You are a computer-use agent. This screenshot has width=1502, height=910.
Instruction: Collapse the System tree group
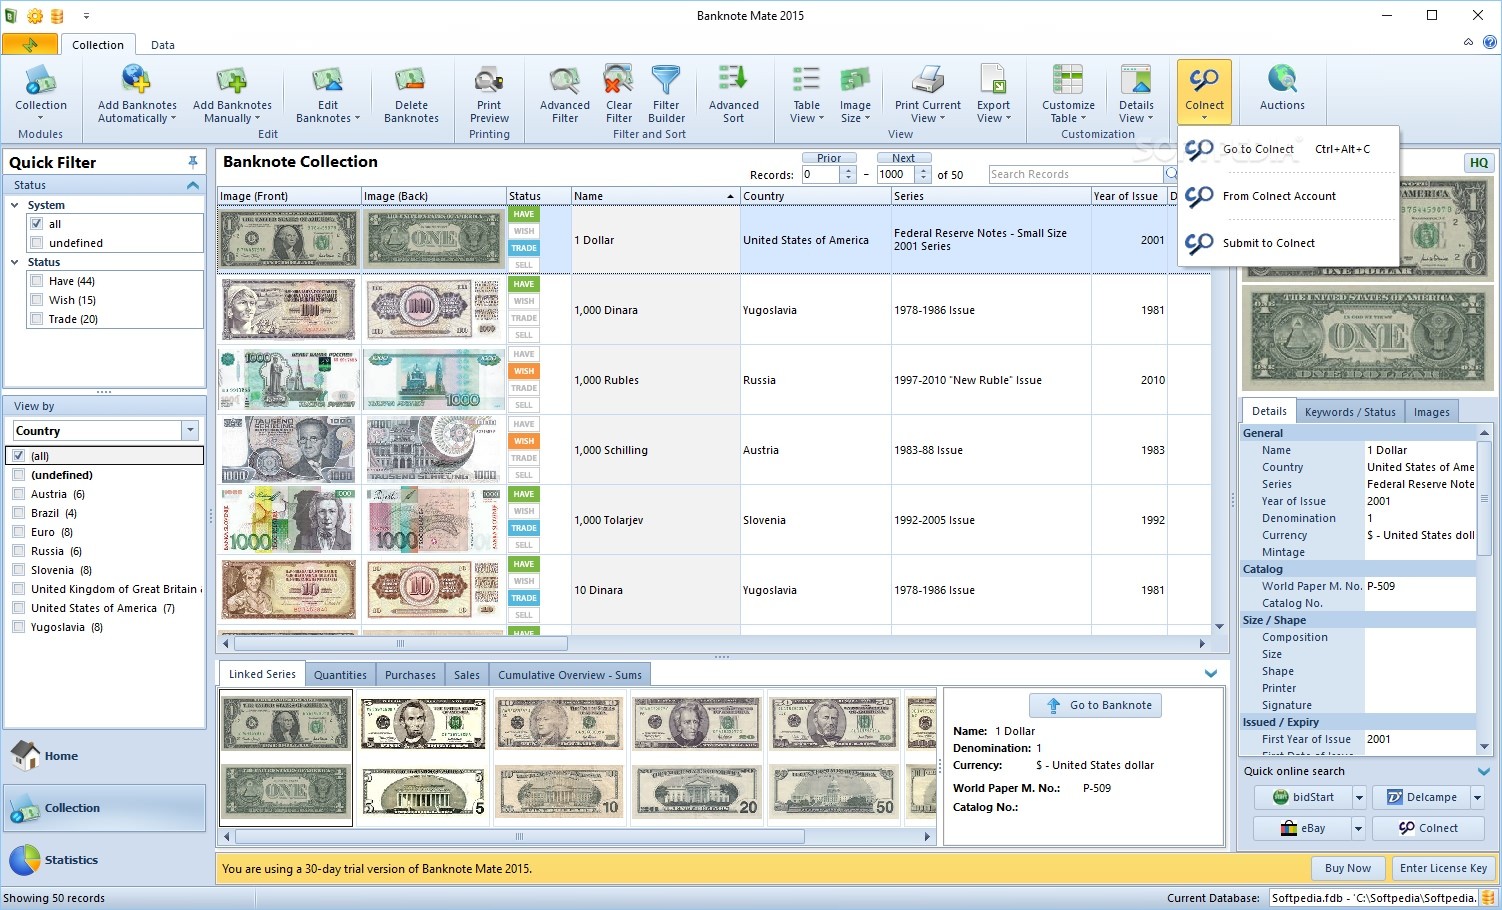[15, 205]
